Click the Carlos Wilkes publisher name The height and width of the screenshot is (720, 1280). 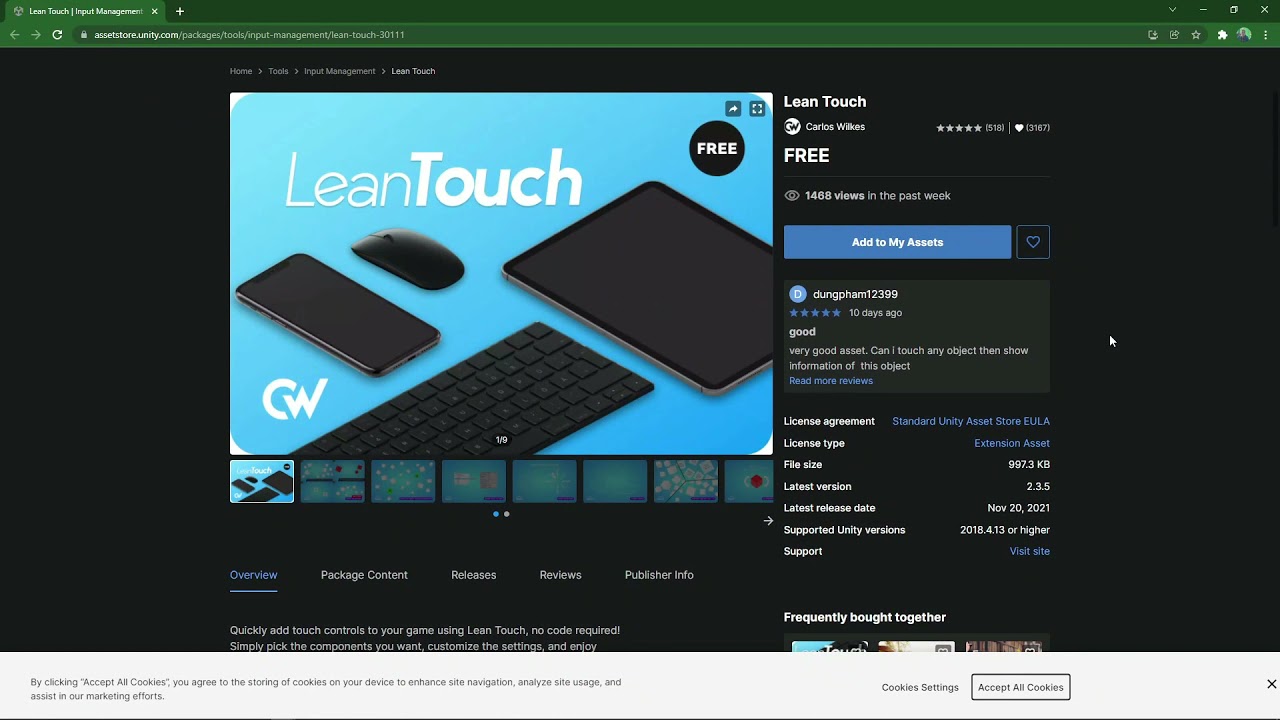coord(835,127)
